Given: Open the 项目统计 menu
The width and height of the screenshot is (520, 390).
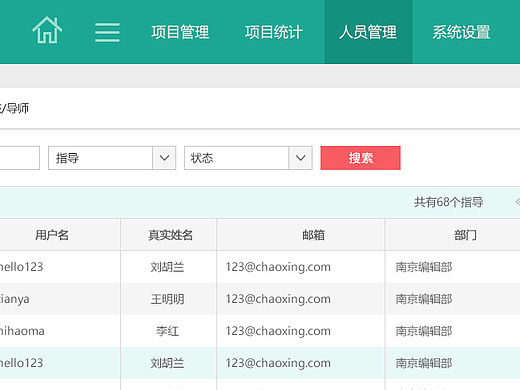Looking at the screenshot, I should tap(274, 32).
